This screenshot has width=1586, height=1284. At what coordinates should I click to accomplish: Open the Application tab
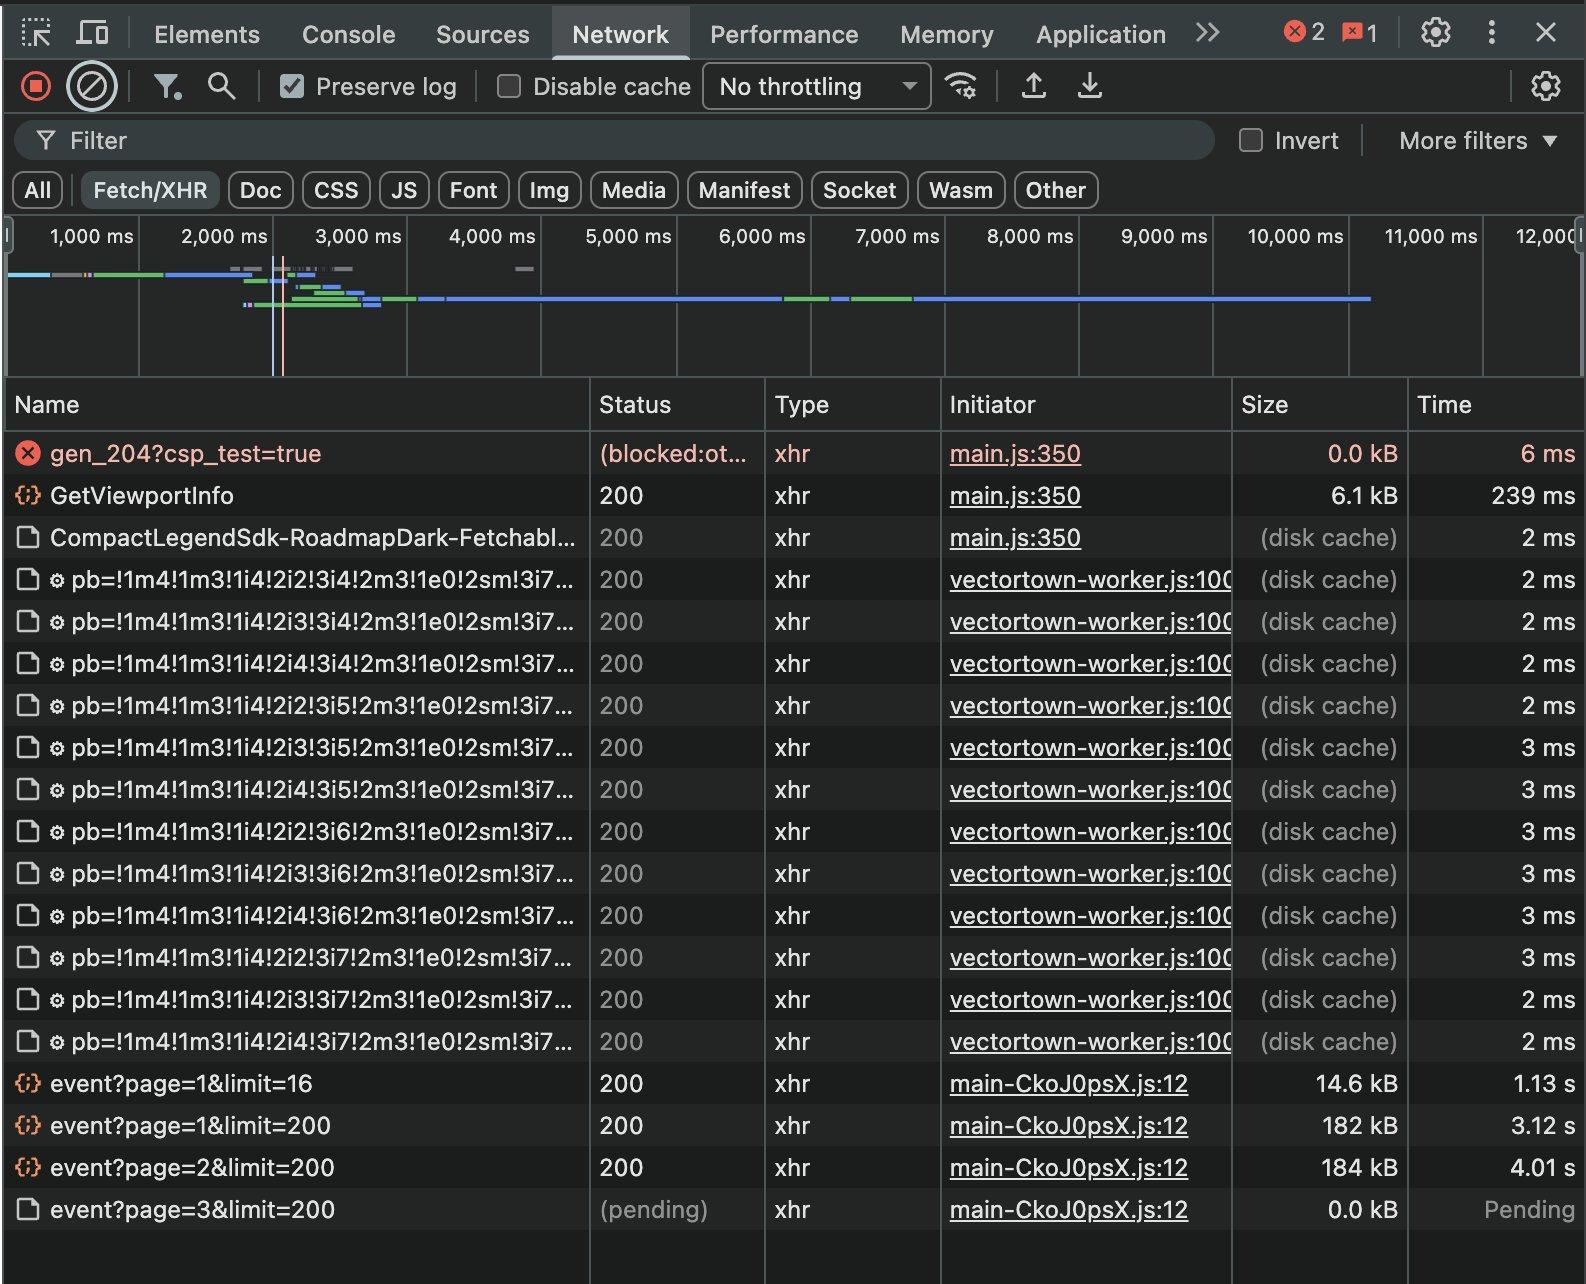coord(1101,35)
